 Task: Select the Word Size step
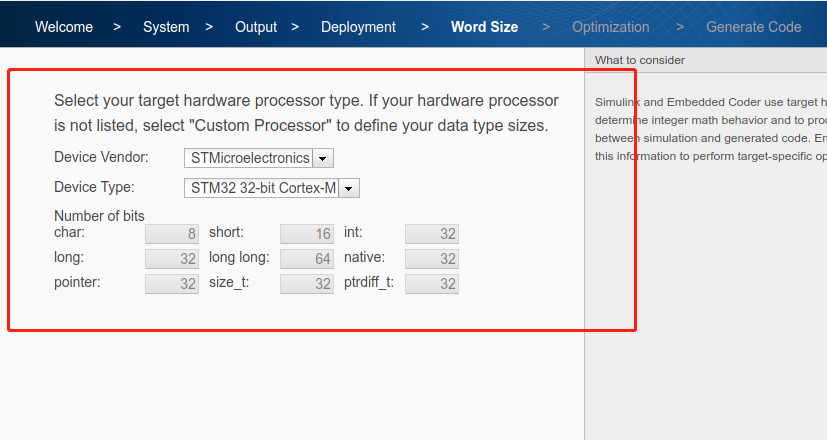coord(484,27)
